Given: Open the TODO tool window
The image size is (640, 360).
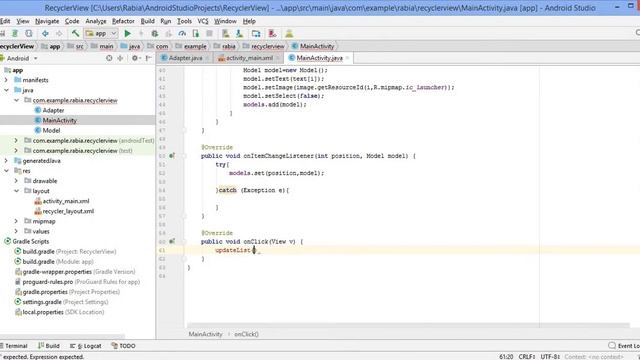Looking at the screenshot, I should tap(123, 346).
